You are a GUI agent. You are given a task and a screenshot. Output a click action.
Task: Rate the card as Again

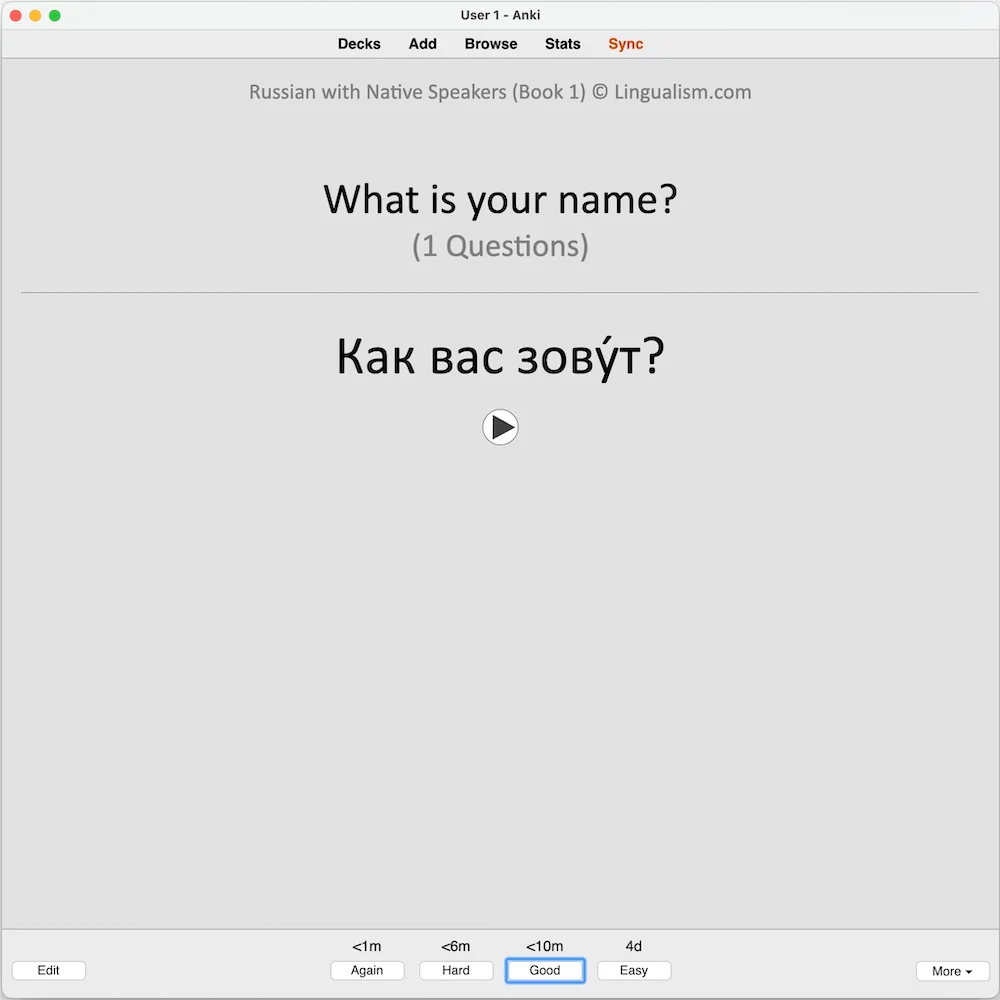click(367, 970)
